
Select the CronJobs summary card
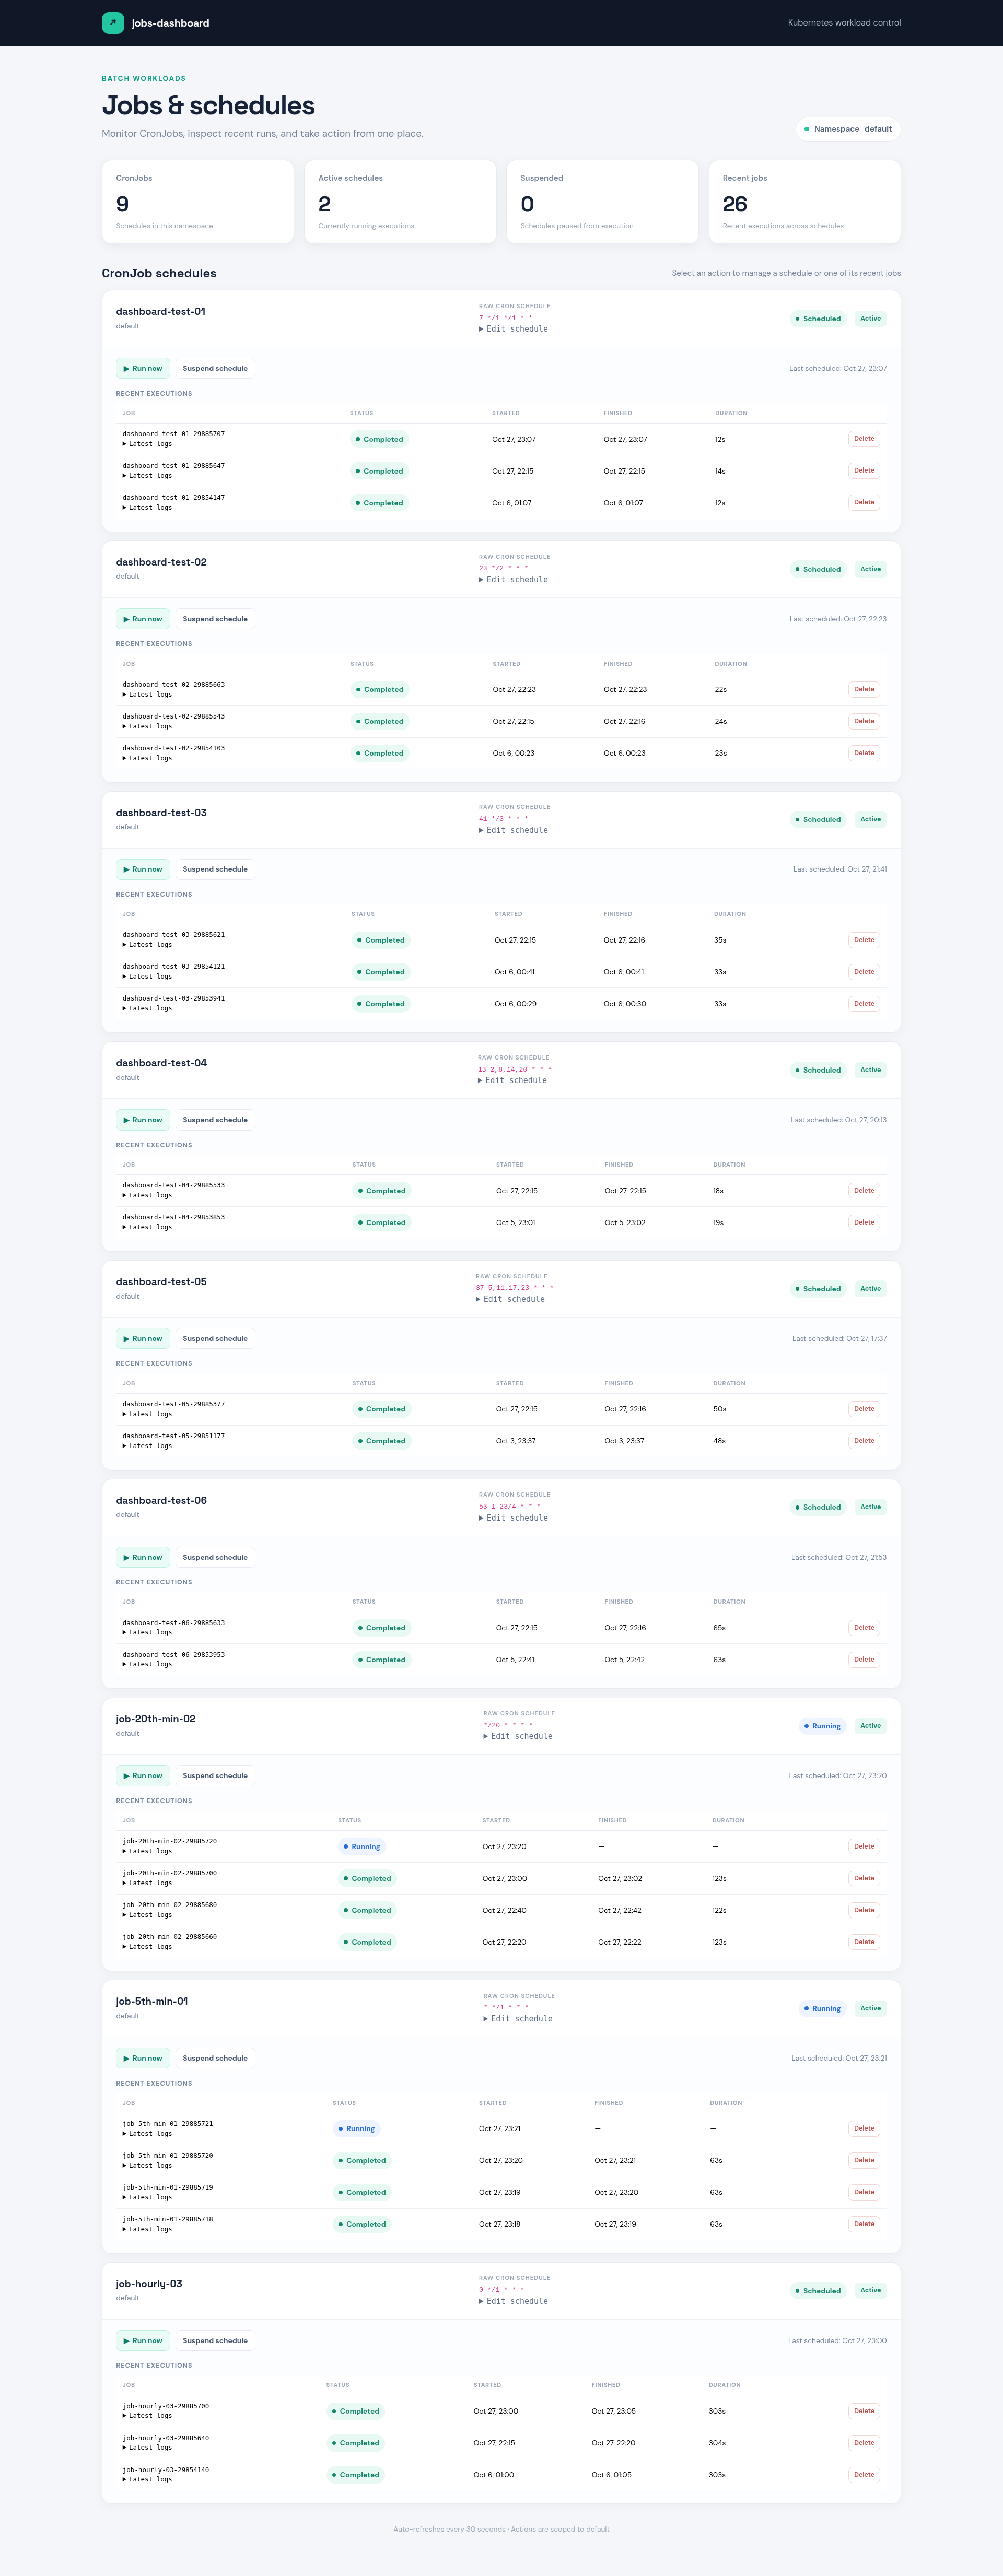click(x=198, y=202)
